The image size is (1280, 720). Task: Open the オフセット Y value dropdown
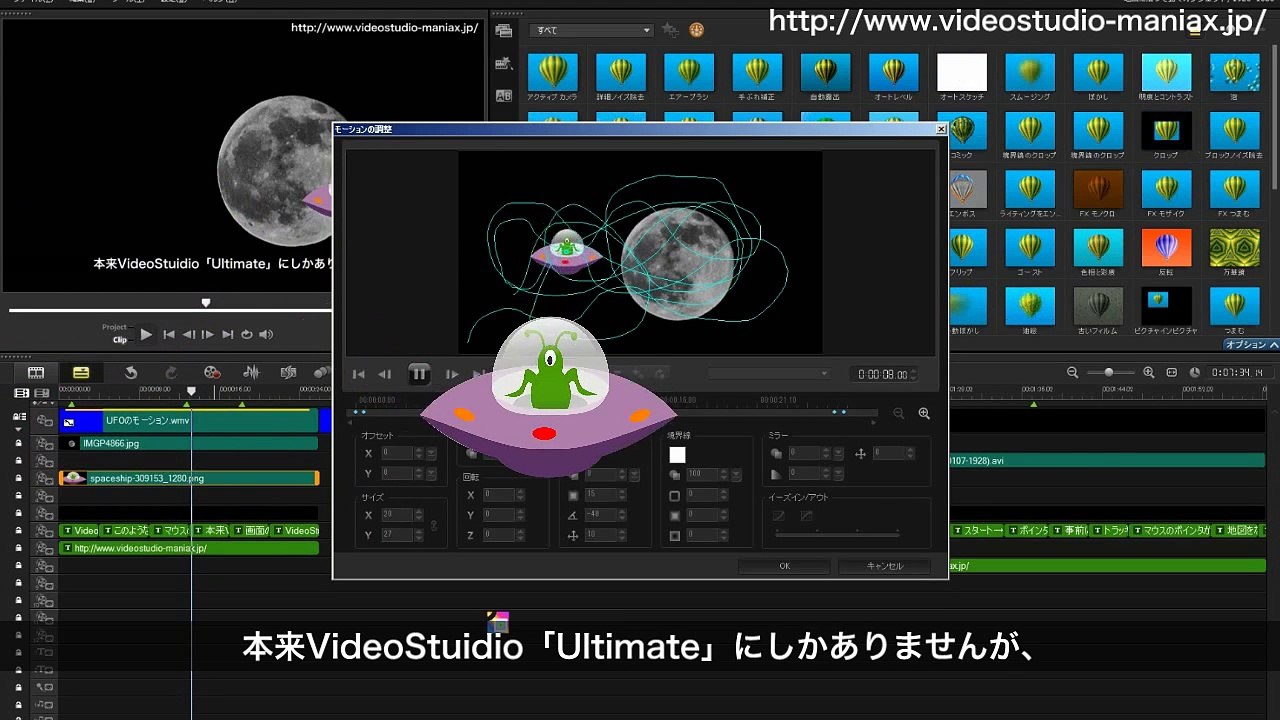[x=432, y=473]
